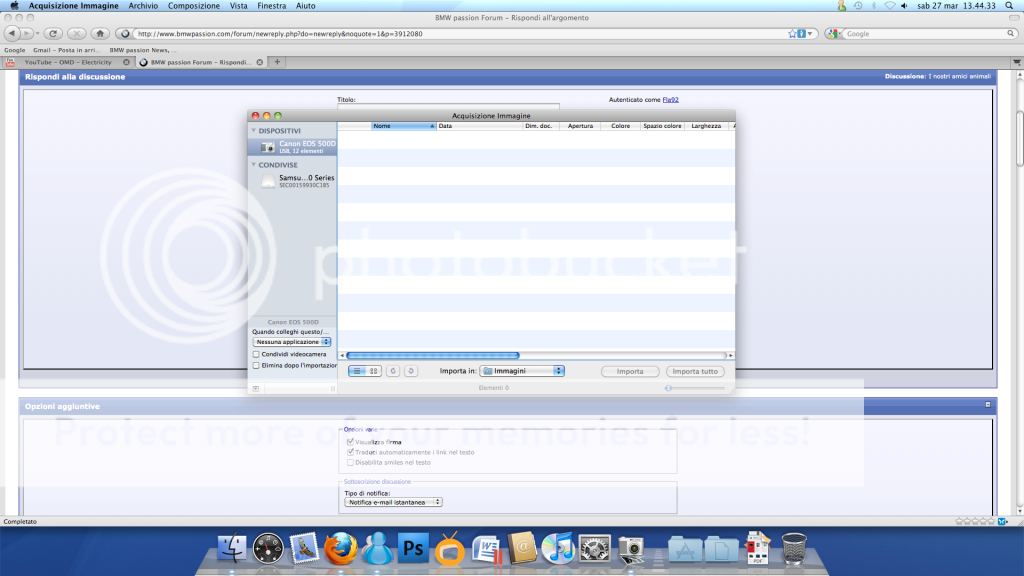Open the Fla92 user profile link
The width and height of the screenshot is (1024, 576).
click(670, 100)
